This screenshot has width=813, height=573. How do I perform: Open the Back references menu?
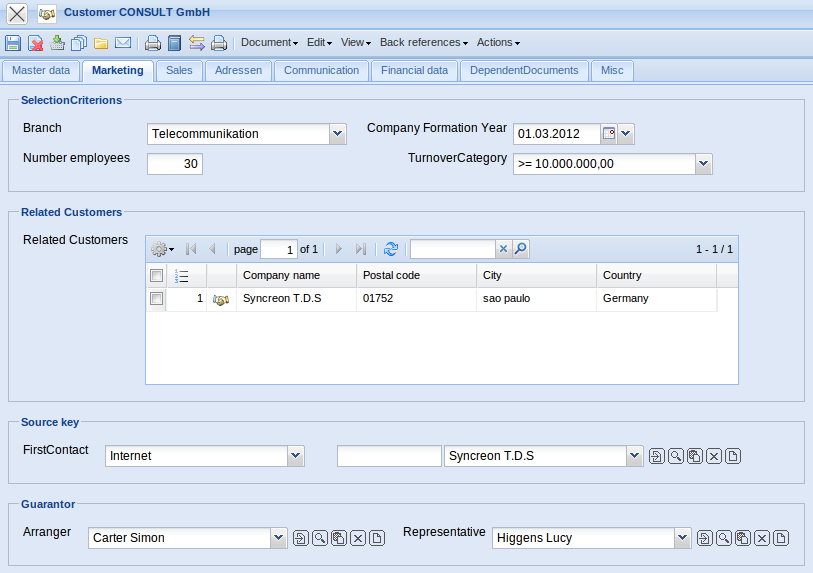(x=423, y=43)
